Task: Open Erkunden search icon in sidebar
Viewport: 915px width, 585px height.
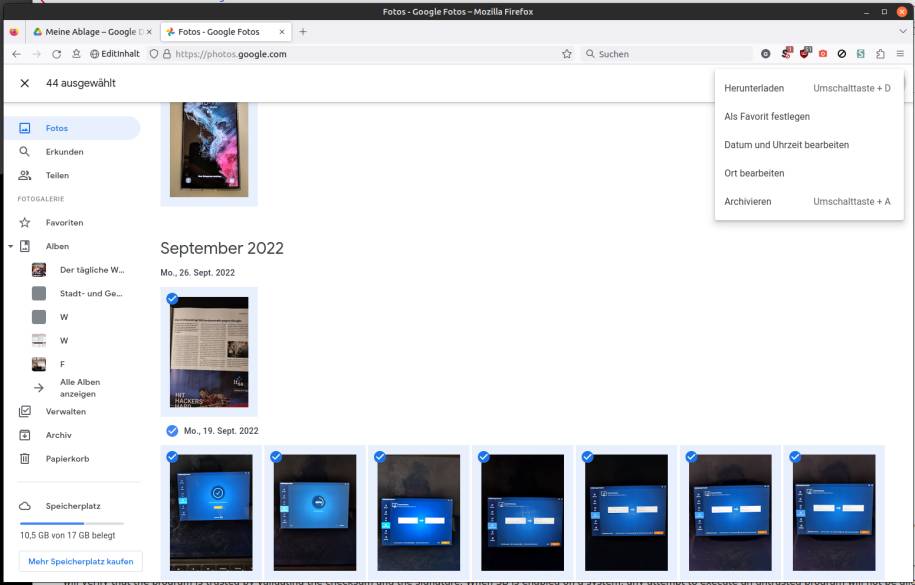Action: pyautogui.click(x=25, y=152)
